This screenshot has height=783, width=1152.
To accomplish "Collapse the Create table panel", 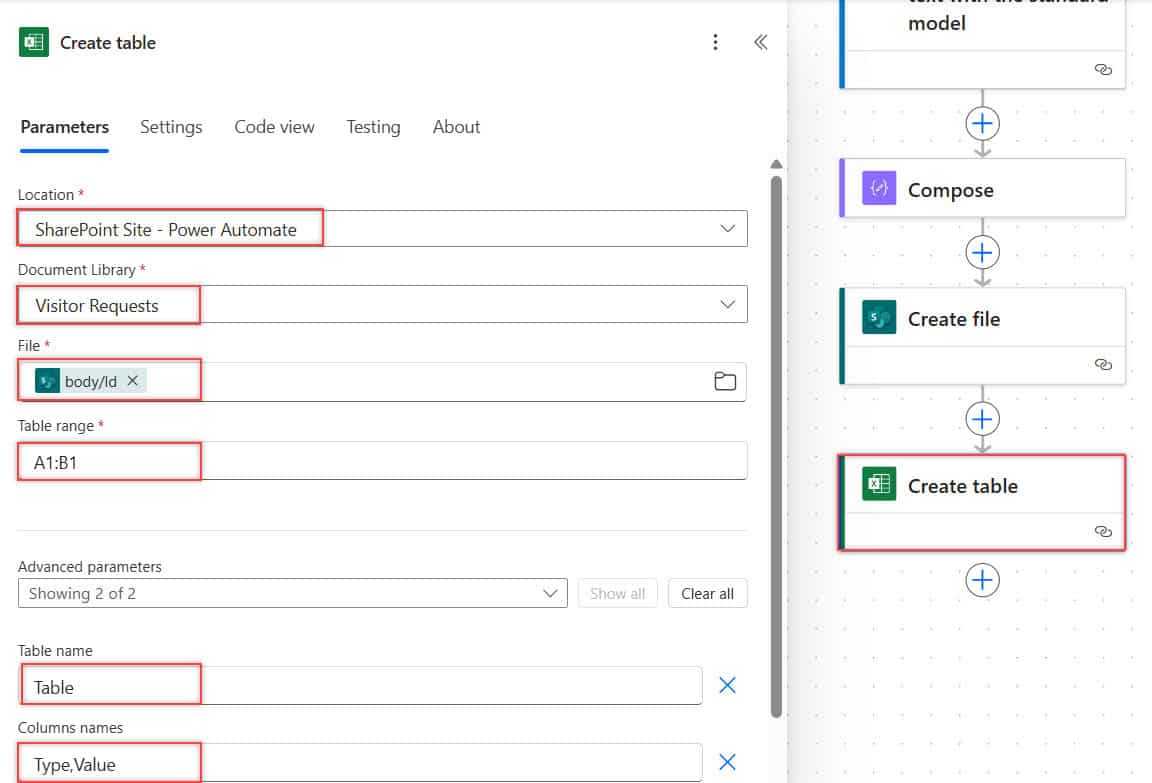I will coord(760,42).
